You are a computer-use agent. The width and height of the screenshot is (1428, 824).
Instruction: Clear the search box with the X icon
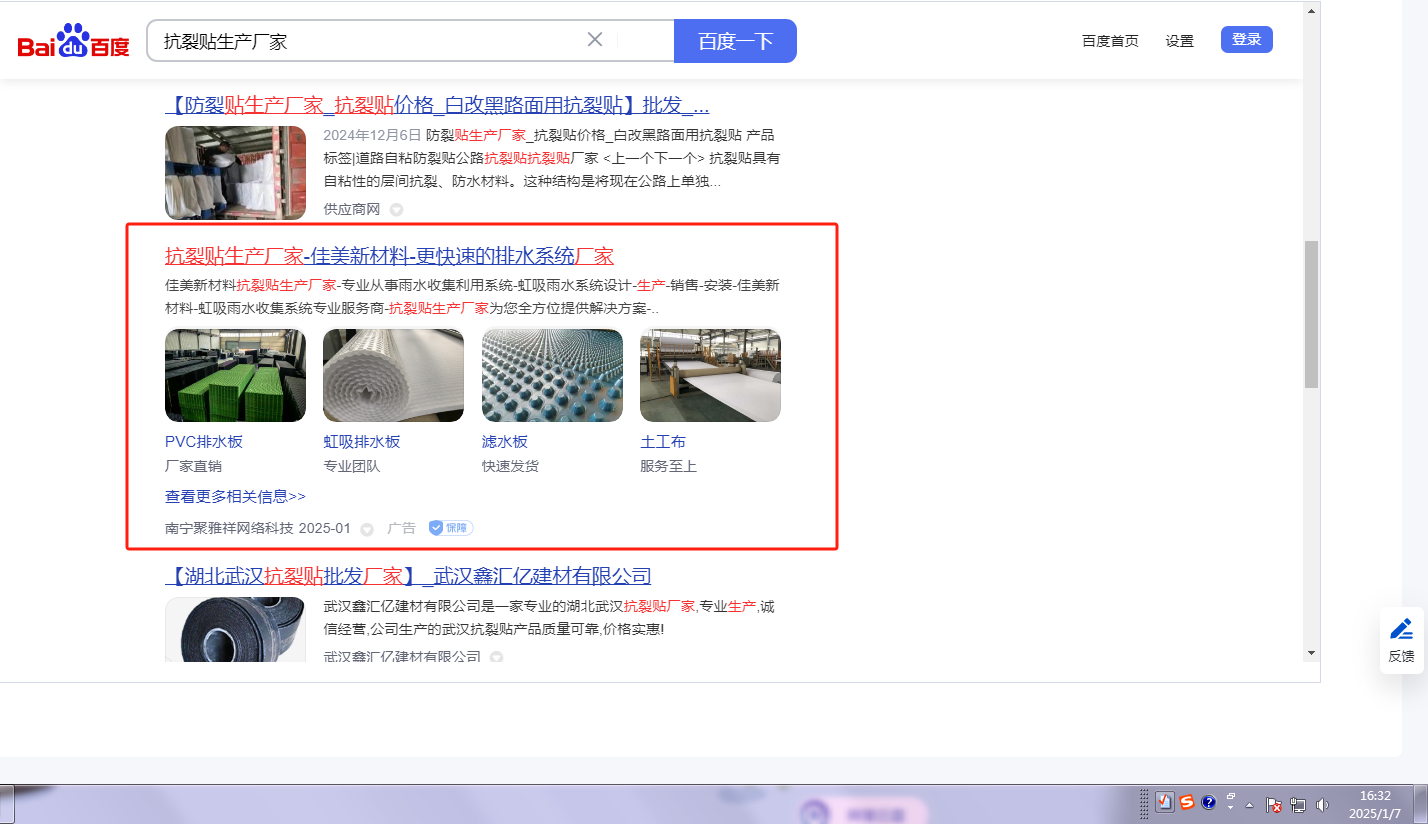(595, 40)
